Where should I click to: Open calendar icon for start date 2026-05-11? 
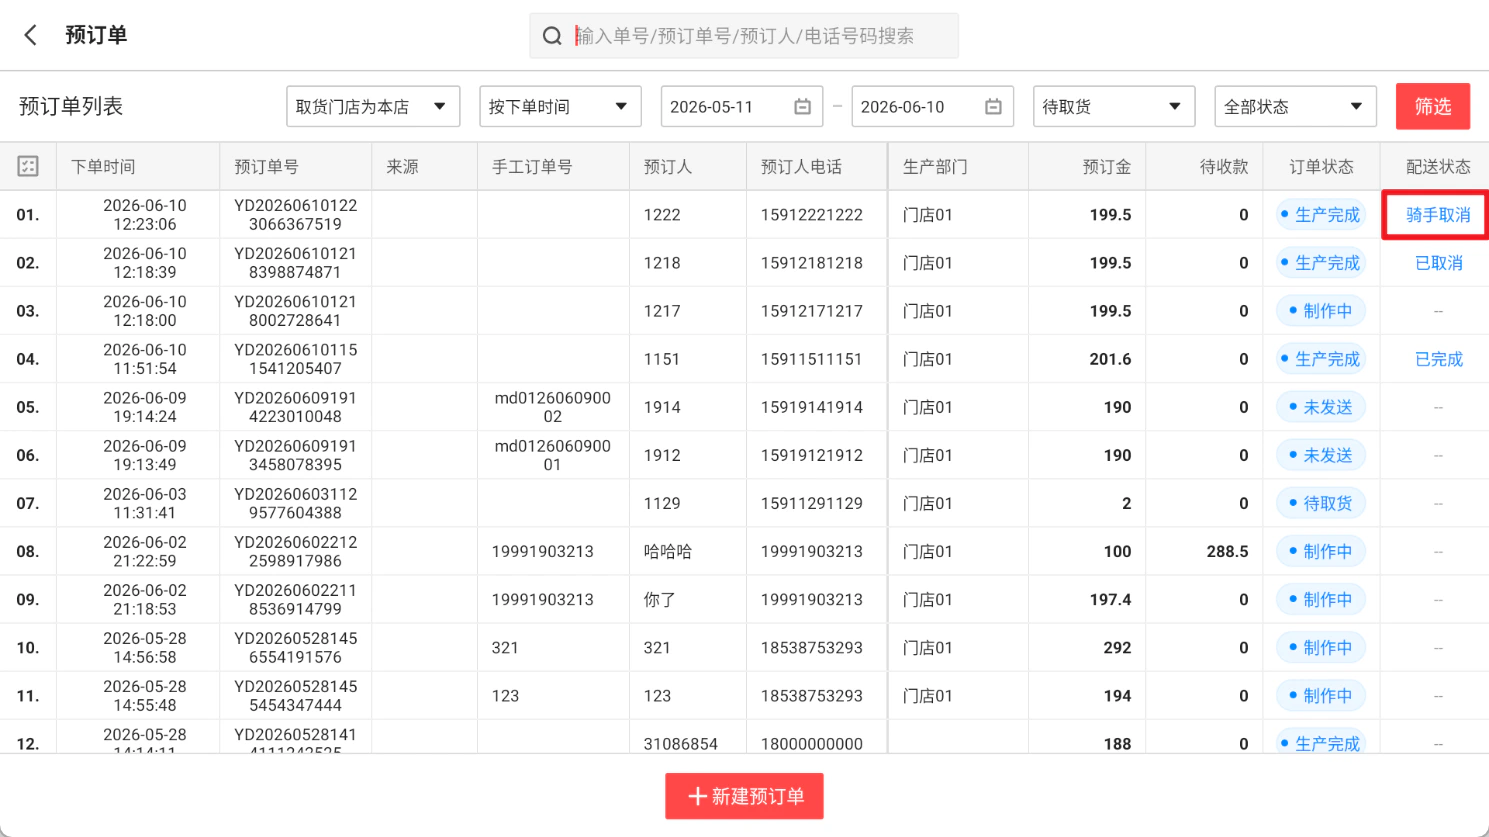click(802, 106)
